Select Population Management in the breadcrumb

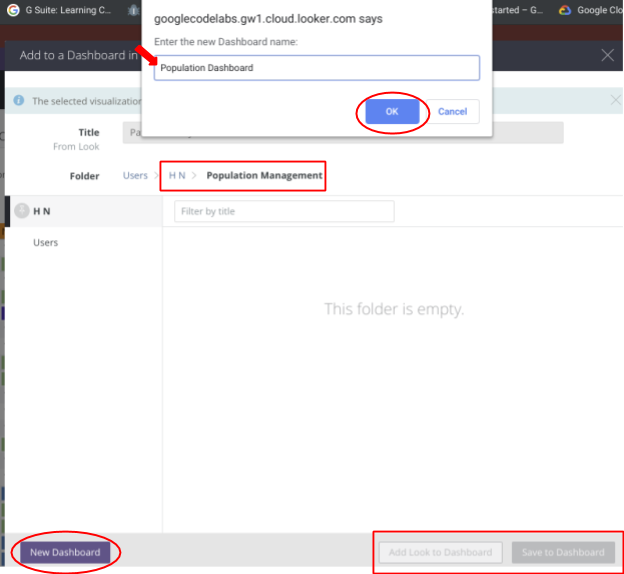264,176
